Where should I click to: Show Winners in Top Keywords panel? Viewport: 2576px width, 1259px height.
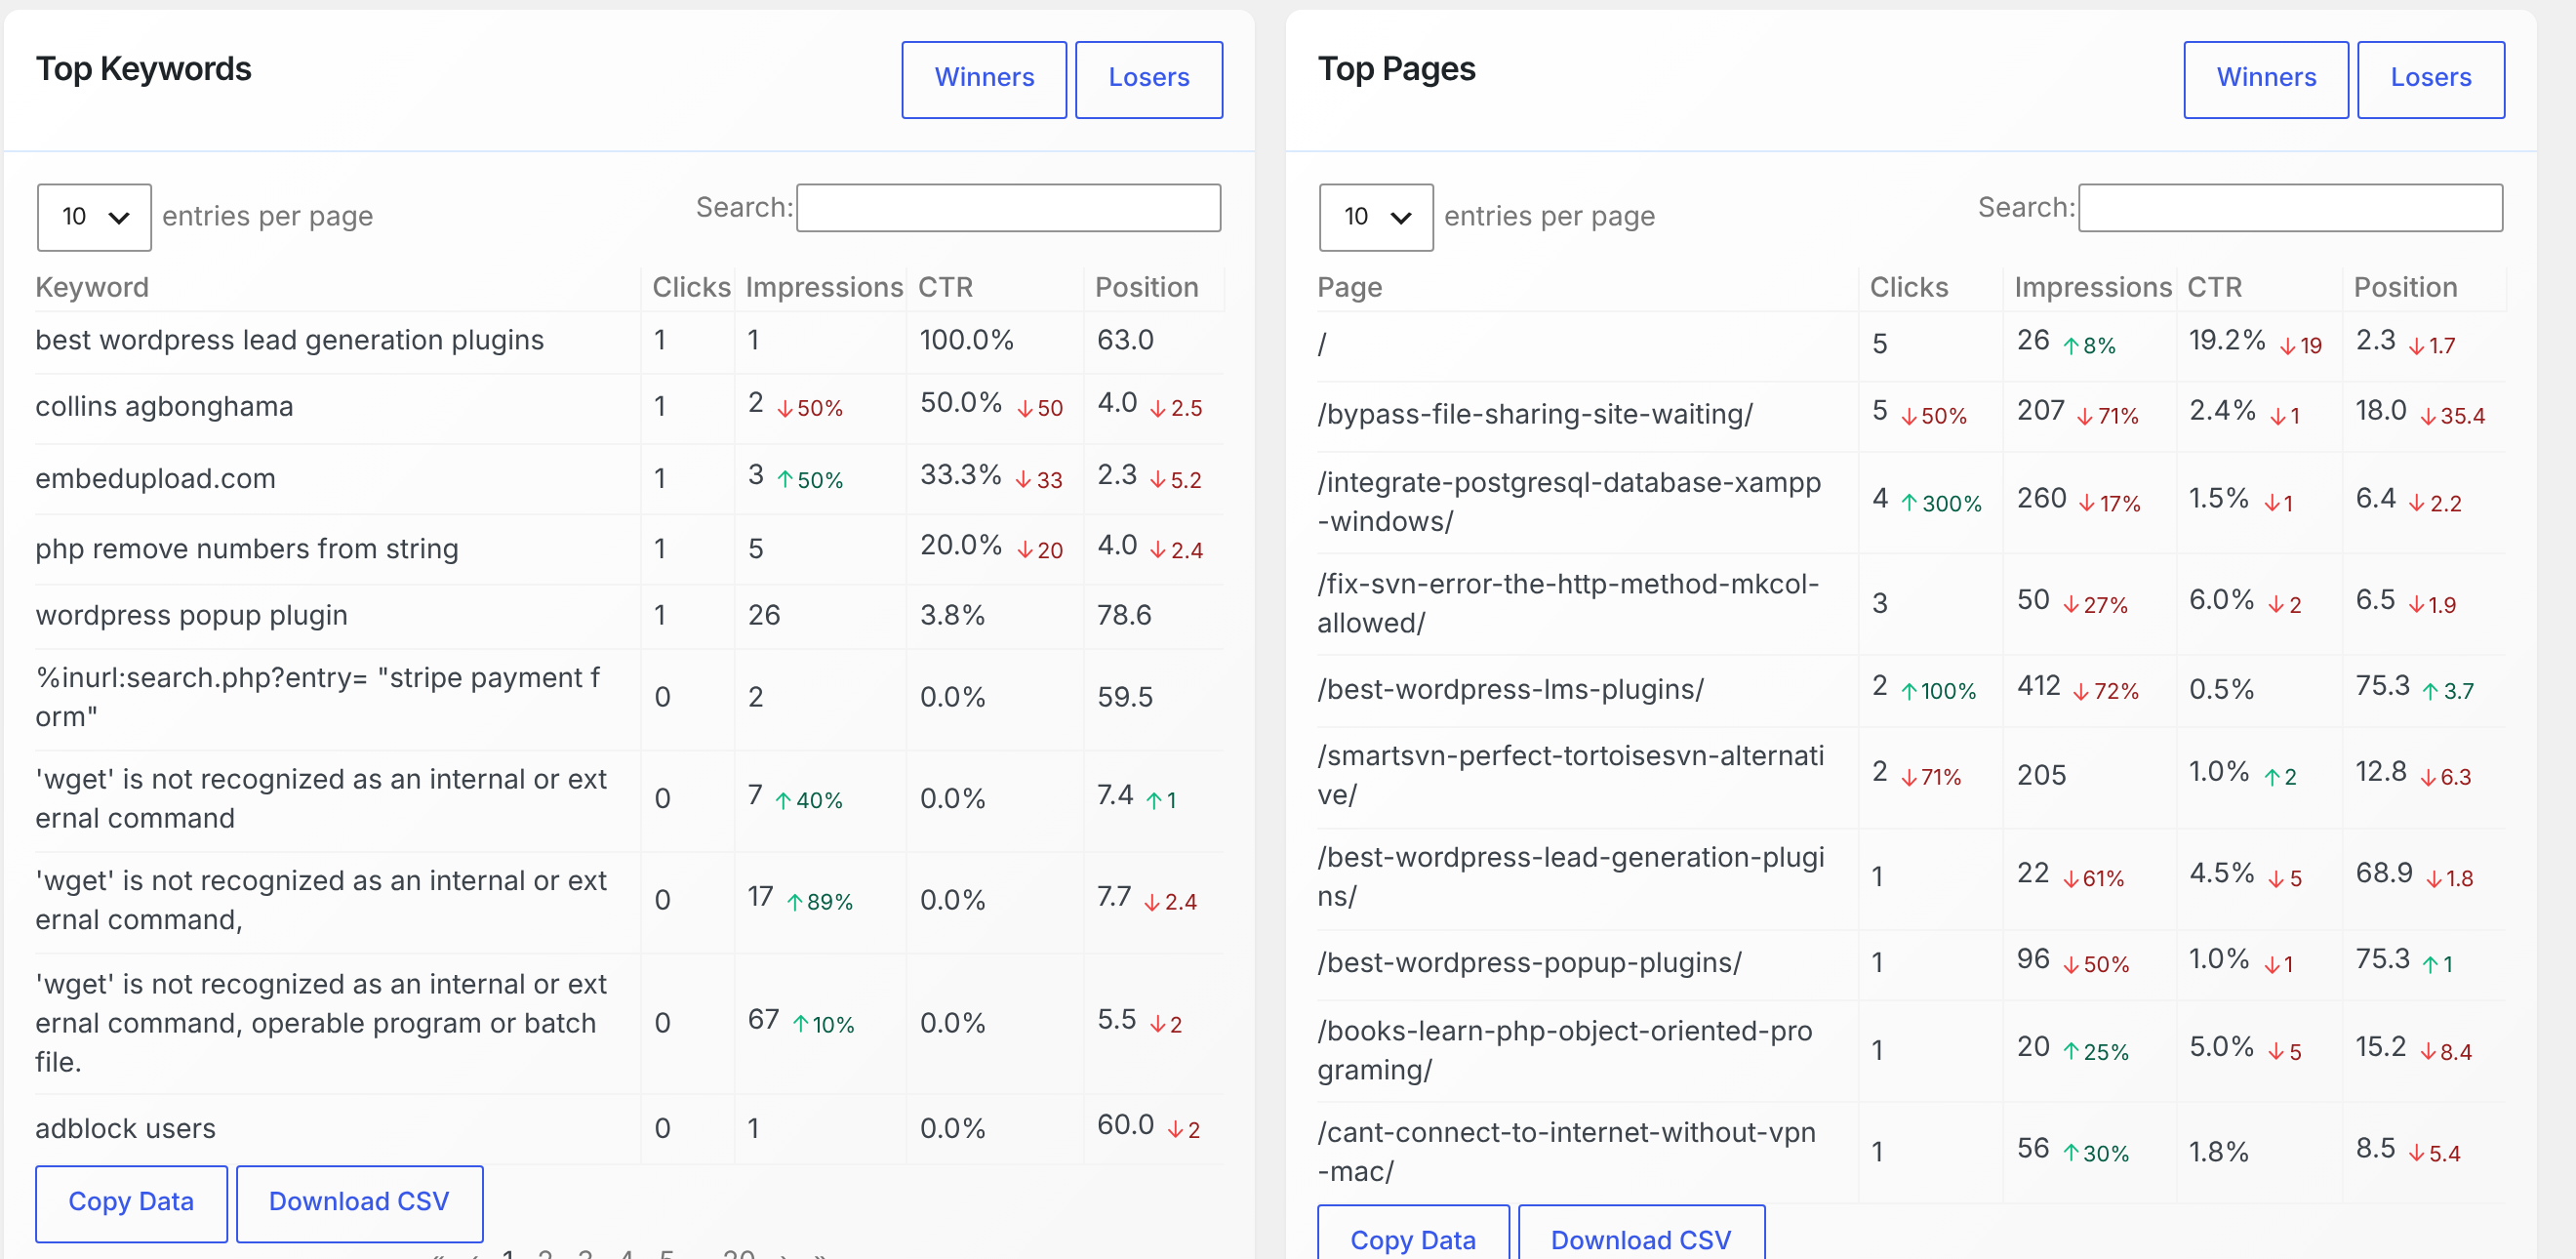pos(984,79)
